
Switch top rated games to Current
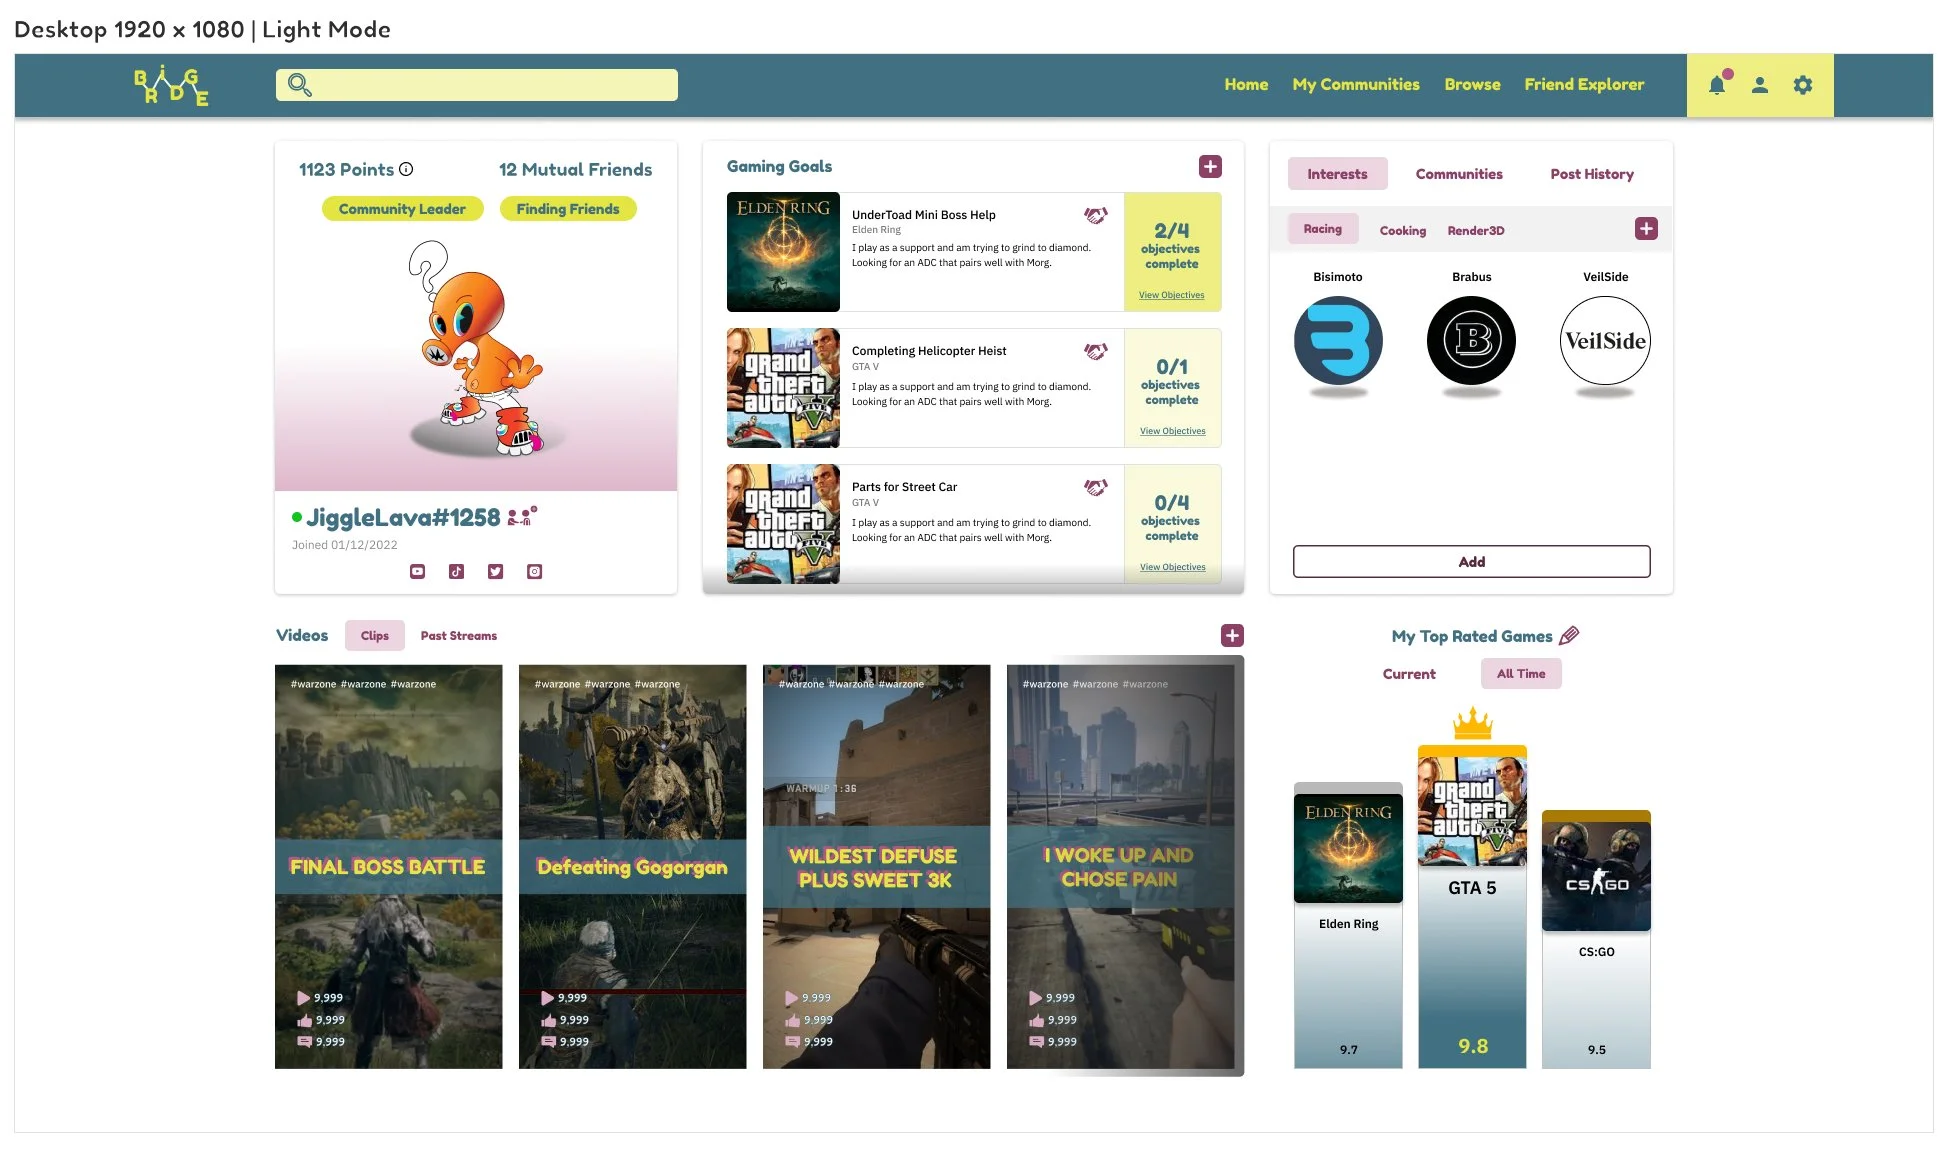click(x=1408, y=674)
